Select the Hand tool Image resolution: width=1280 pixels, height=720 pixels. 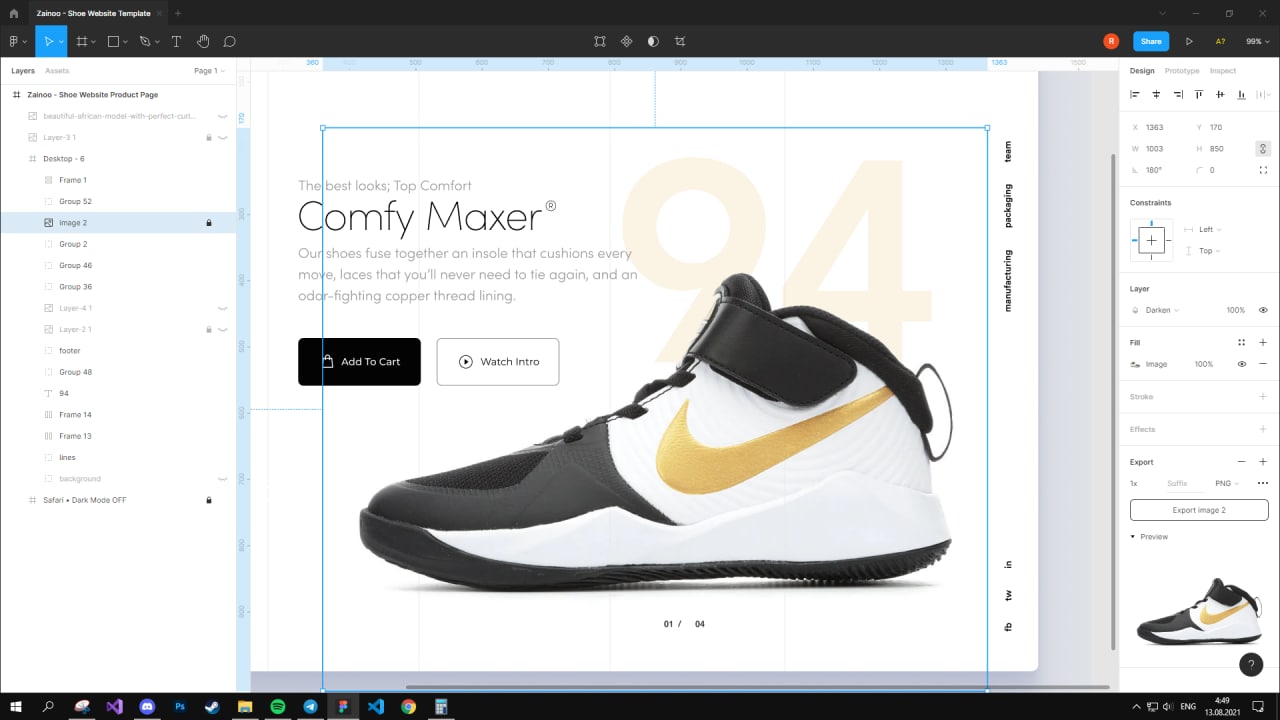click(x=203, y=42)
